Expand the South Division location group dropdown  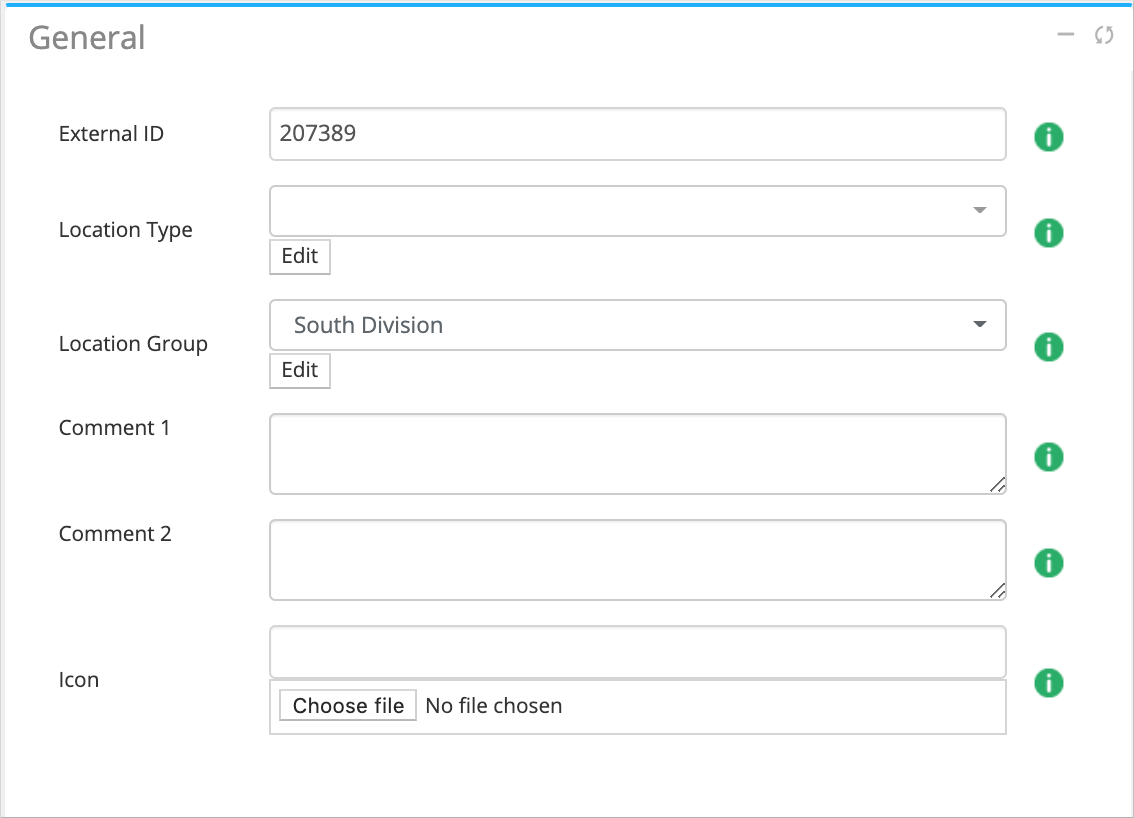[x=637, y=325]
